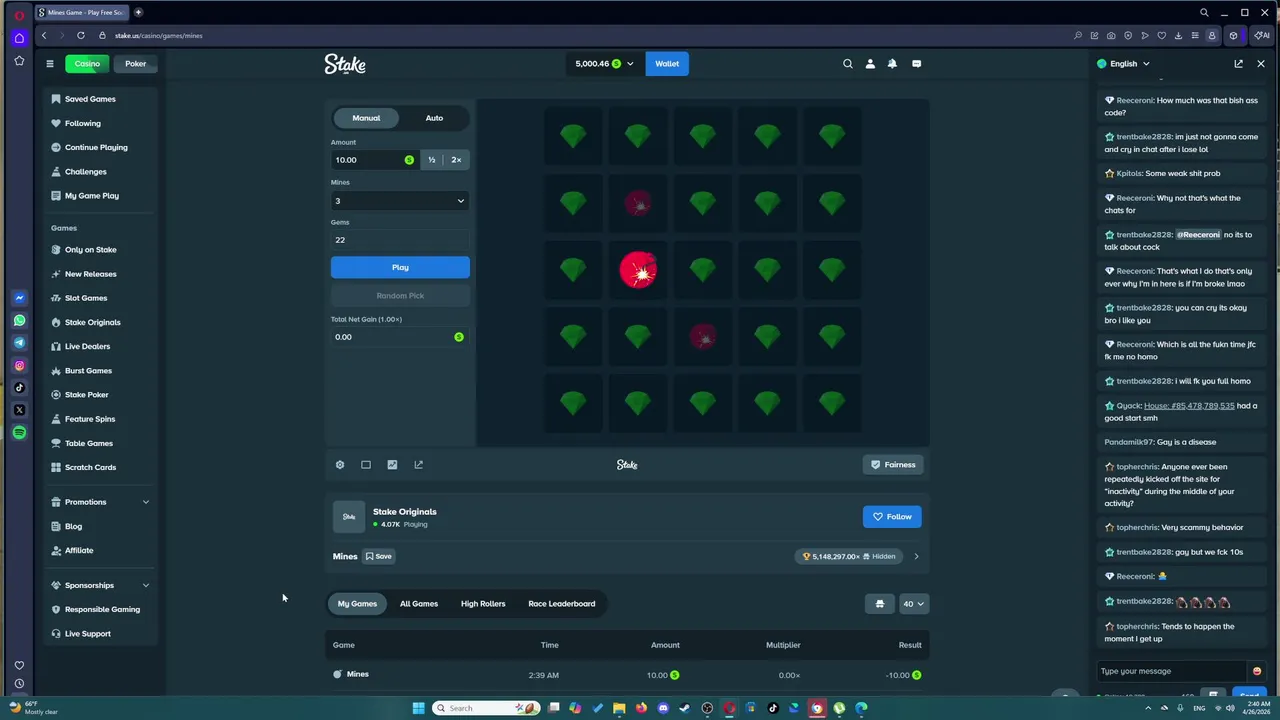
Task: Open Saved Games in sidebar
Action: click(x=90, y=99)
